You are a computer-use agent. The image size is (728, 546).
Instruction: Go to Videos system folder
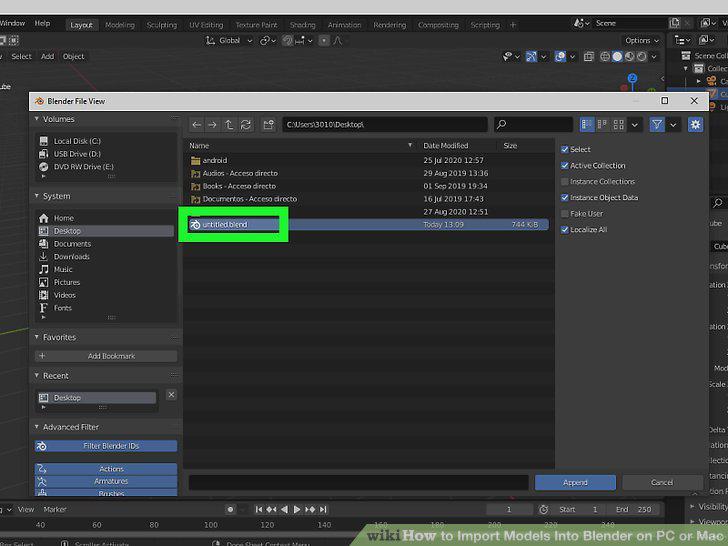pyautogui.click(x=105, y=295)
